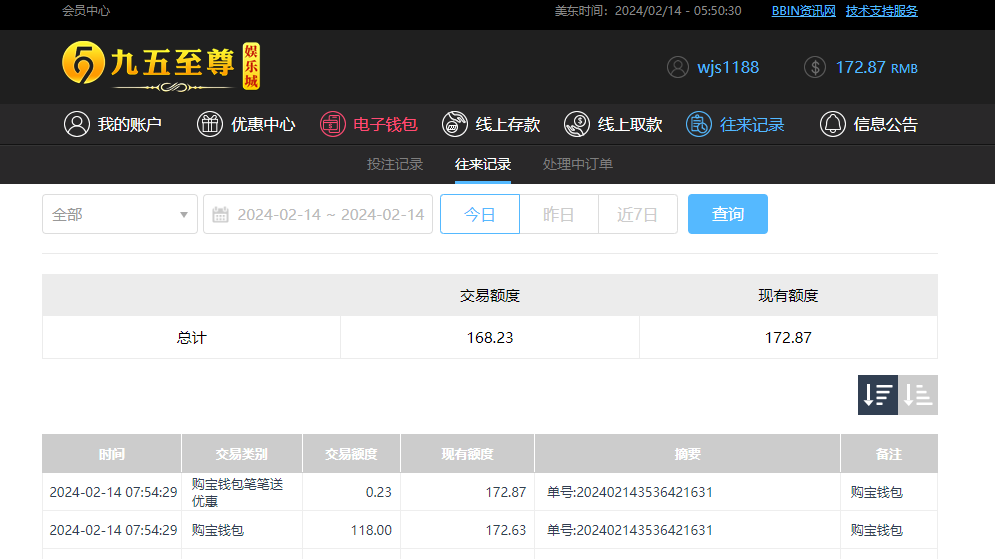Click the 电子钱包 wallet icon
The width and height of the screenshot is (995, 559).
pos(333,124)
